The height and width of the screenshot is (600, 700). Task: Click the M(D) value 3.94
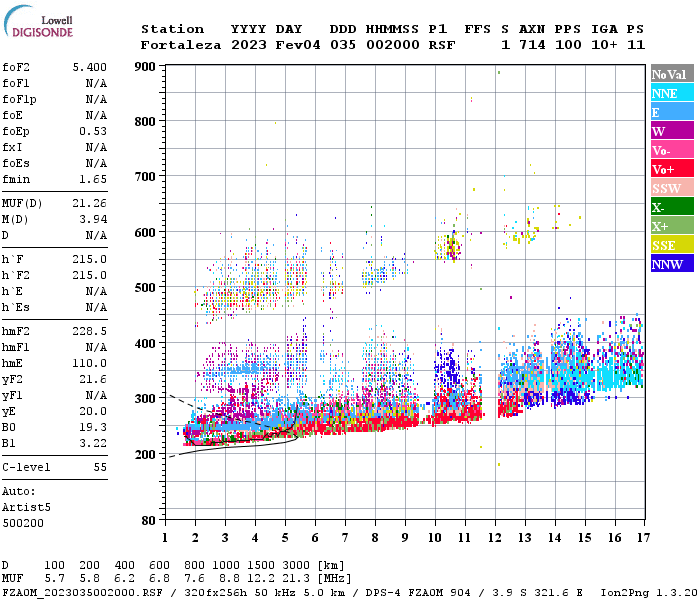pyautogui.click(x=93, y=219)
